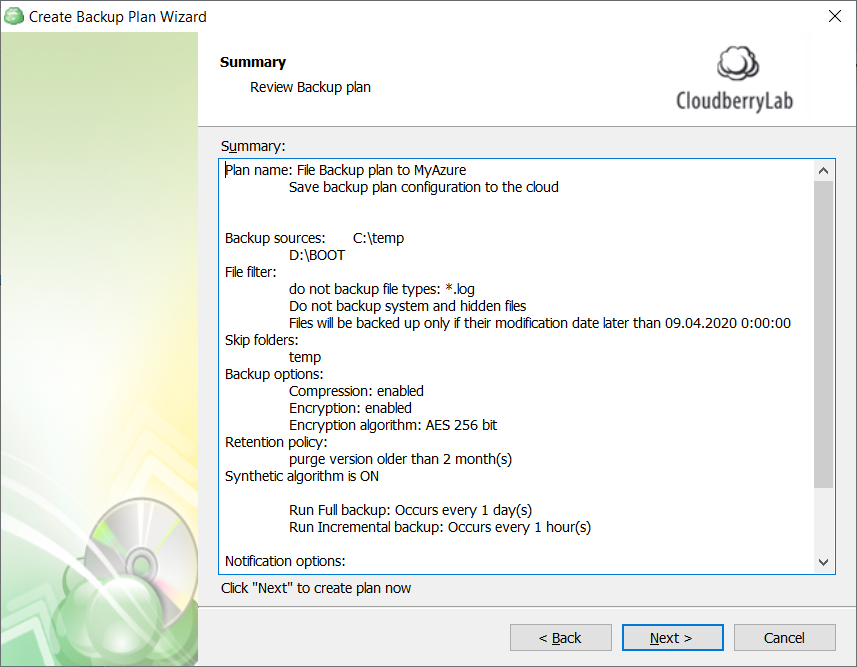Click the 'File filter:' heading
This screenshot has width=857, height=667.
coord(250,272)
